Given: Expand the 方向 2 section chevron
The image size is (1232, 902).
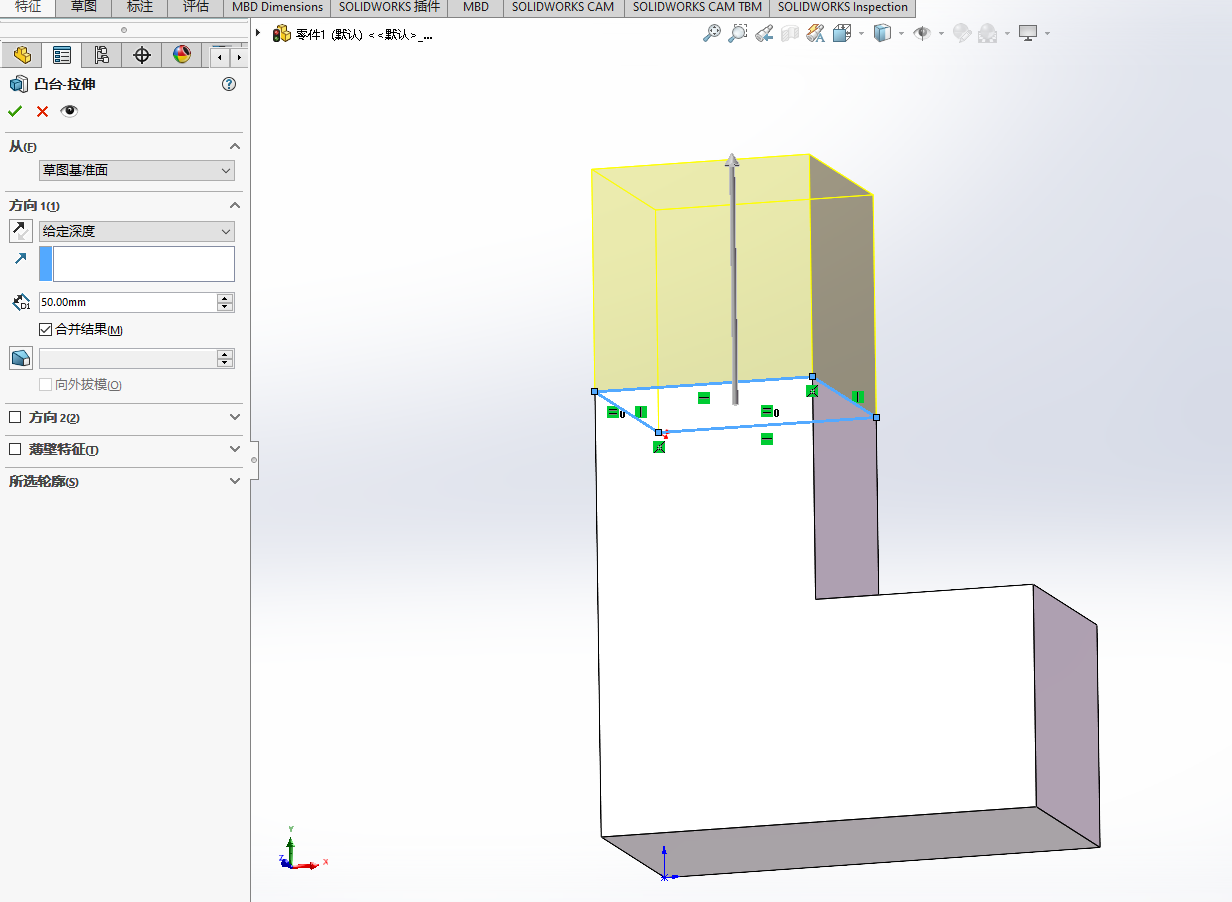Looking at the screenshot, I should tap(235, 417).
